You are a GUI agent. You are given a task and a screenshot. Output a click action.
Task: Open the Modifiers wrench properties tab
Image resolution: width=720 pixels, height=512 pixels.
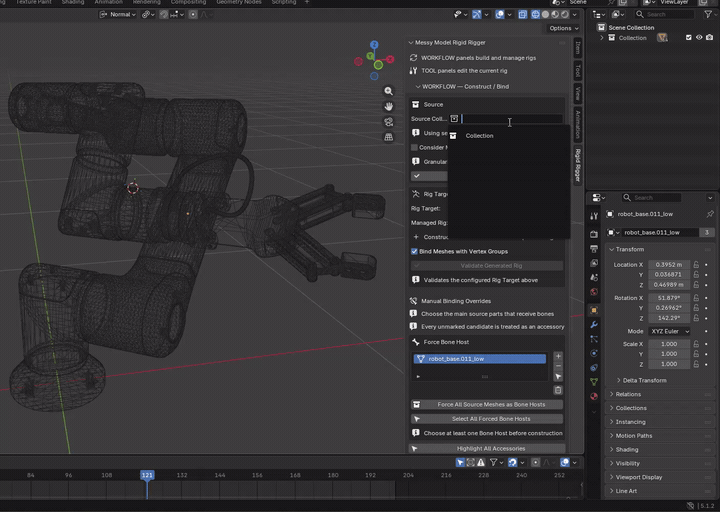(x=594, y=325)
